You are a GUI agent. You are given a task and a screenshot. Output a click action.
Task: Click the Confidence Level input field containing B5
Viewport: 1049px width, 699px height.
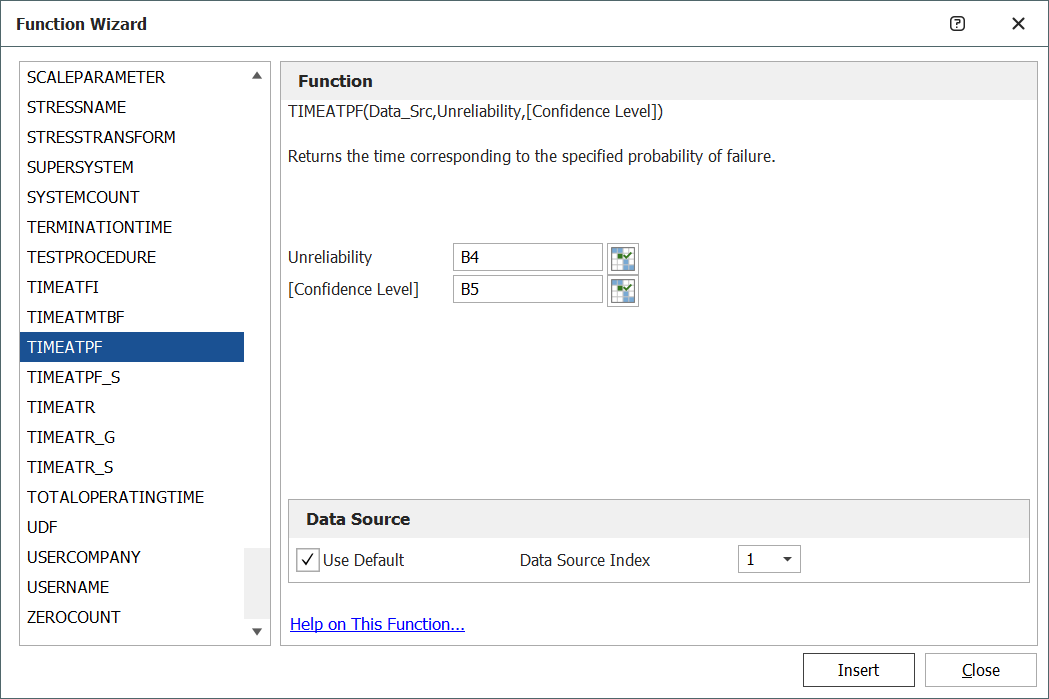(527, 289)
